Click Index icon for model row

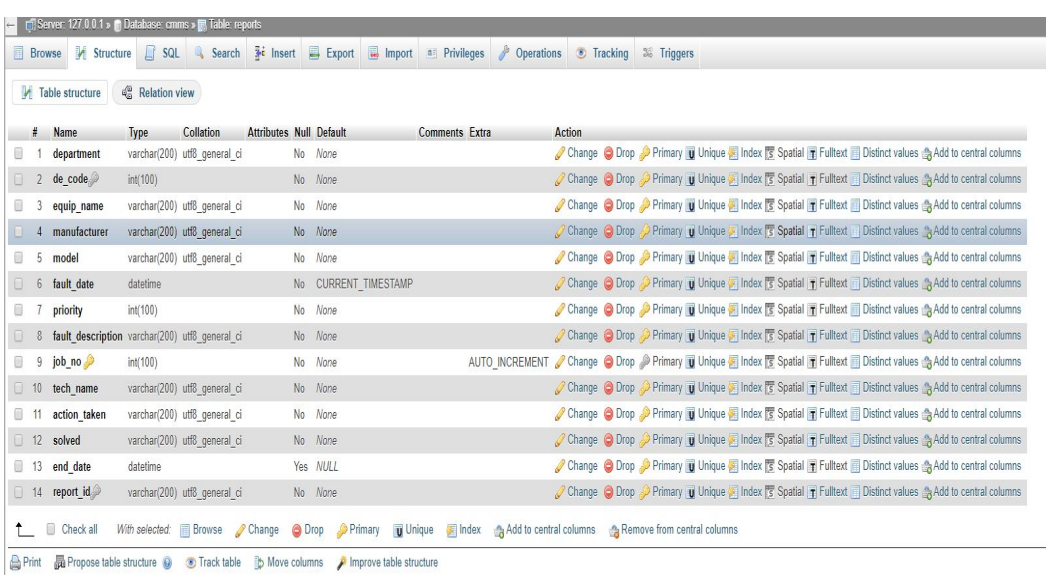tap(733, 257)
